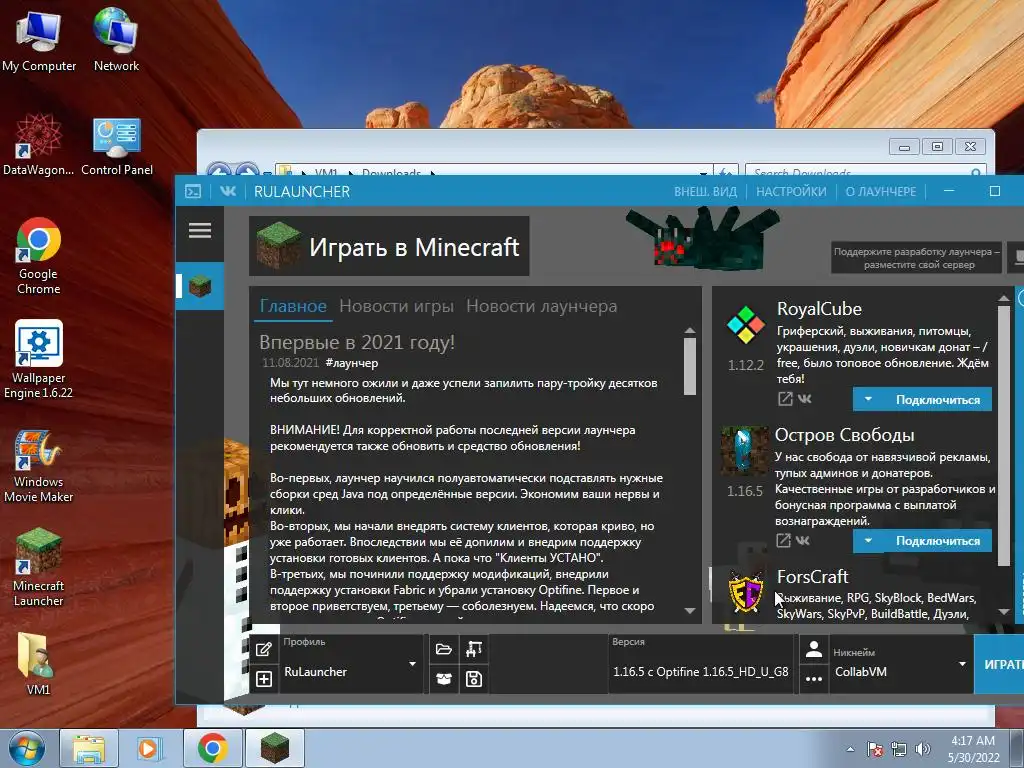
Task: Connect to RoyalCube via Подключиться
Action: pyautogui.click(x=938, y=399)
